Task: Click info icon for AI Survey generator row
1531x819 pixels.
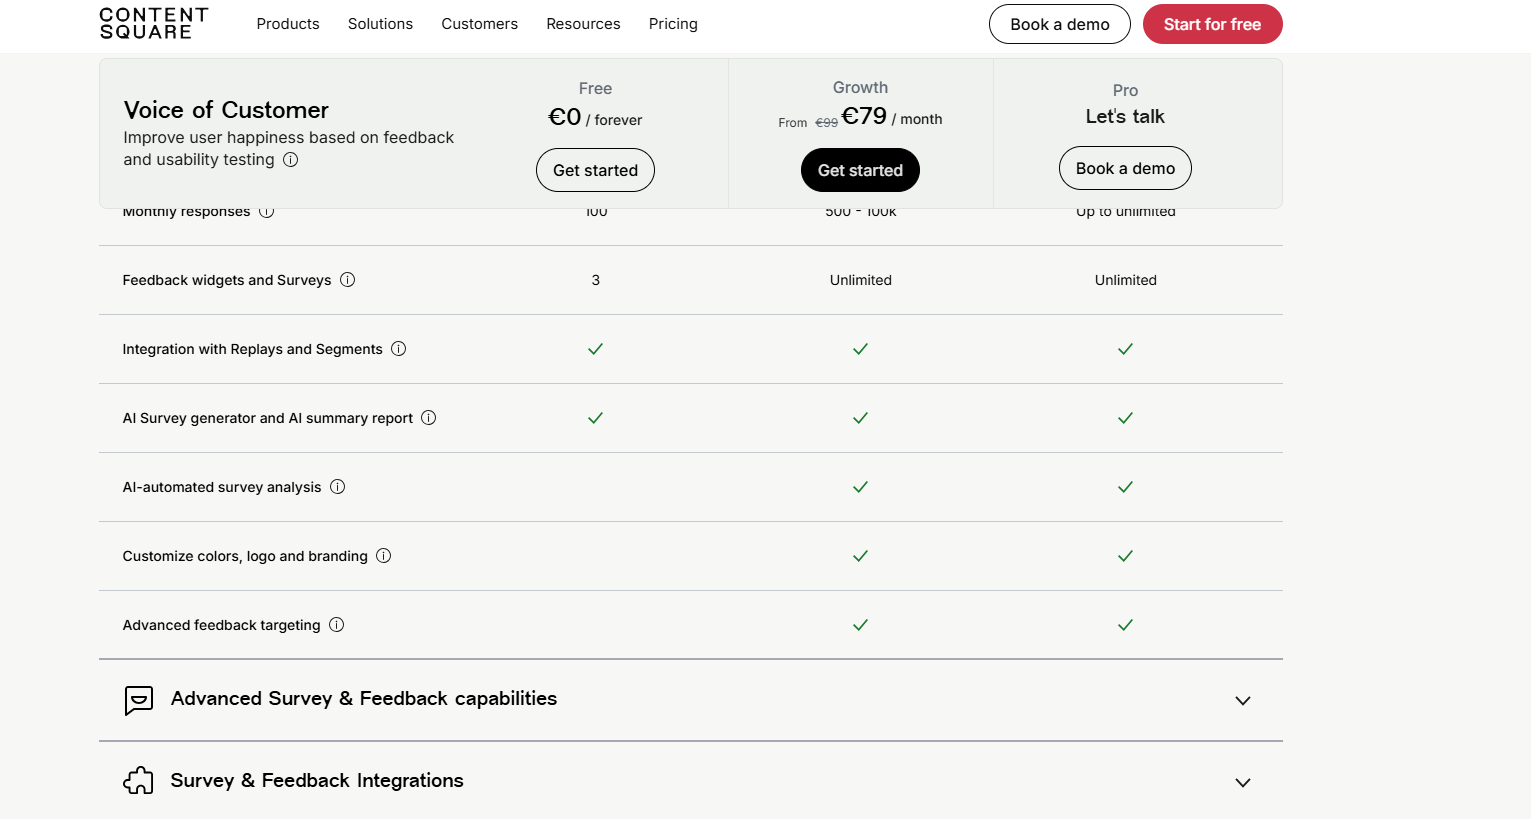Action: (429, 418)
